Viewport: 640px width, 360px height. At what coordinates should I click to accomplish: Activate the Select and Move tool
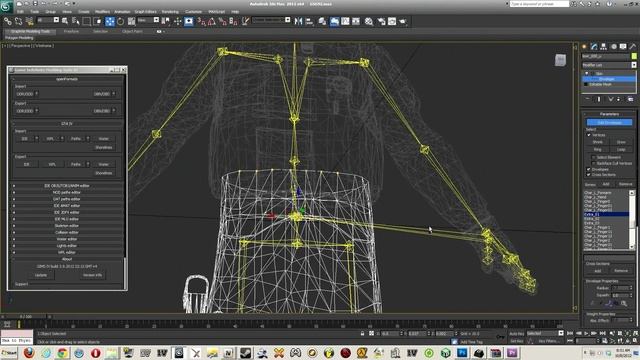tap(110, 21)
